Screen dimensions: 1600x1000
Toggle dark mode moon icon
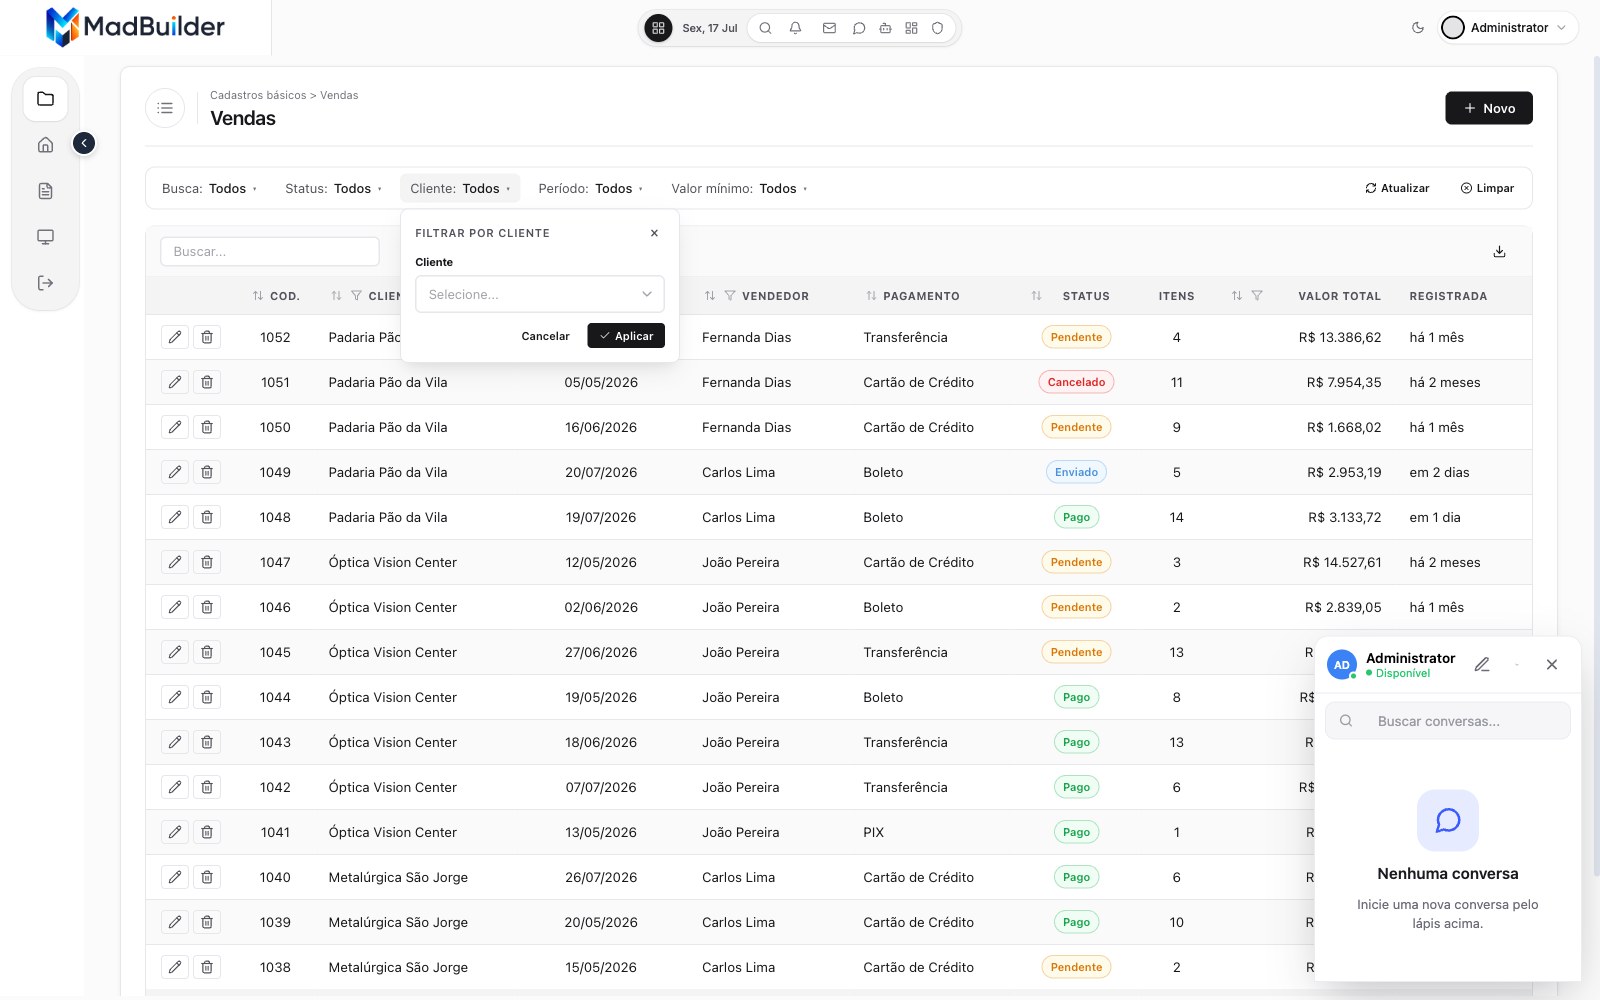click(x=1417, y=28)
